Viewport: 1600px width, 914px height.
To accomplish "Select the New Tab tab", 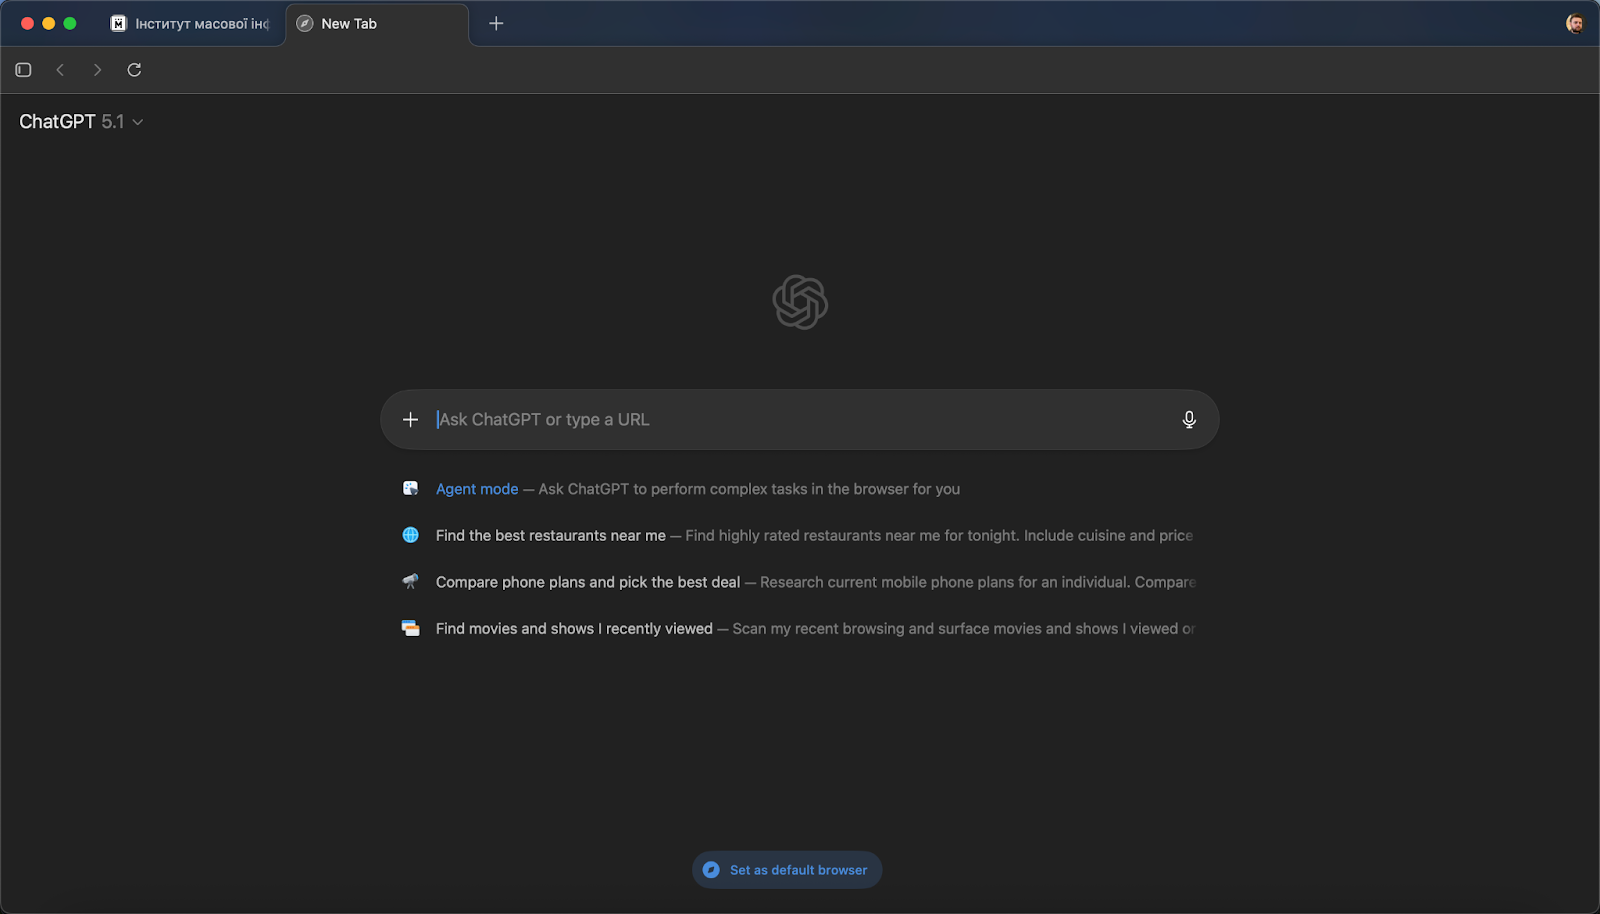I will point(377,24).
